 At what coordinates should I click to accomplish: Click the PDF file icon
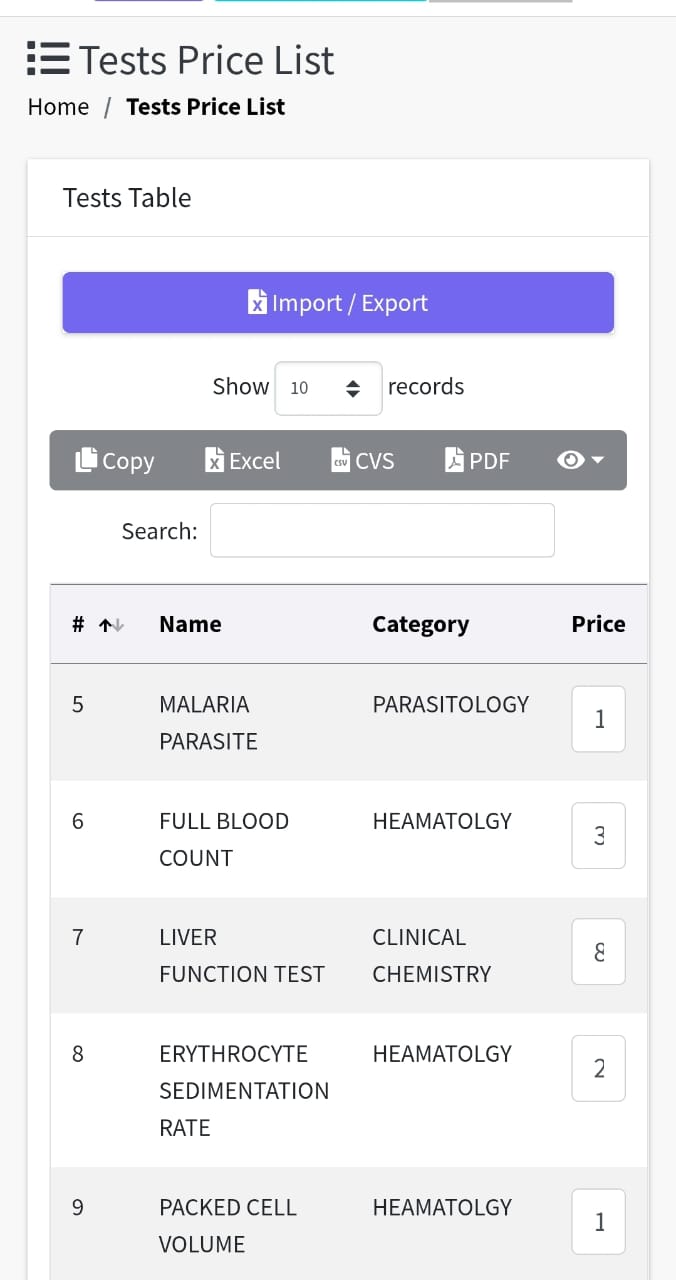(x=455, y=460)
